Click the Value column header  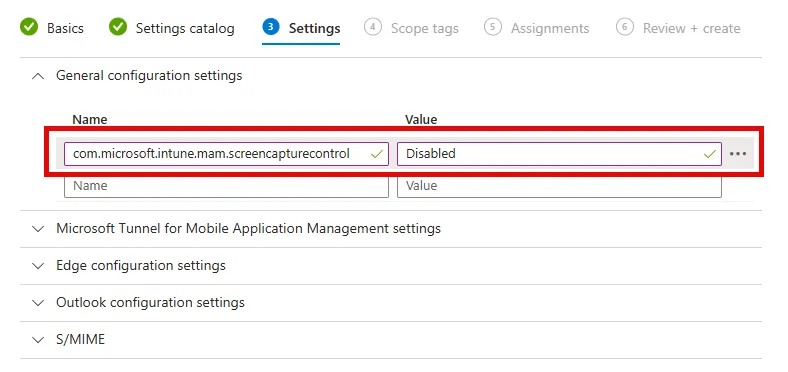click(x=421, y=120)
